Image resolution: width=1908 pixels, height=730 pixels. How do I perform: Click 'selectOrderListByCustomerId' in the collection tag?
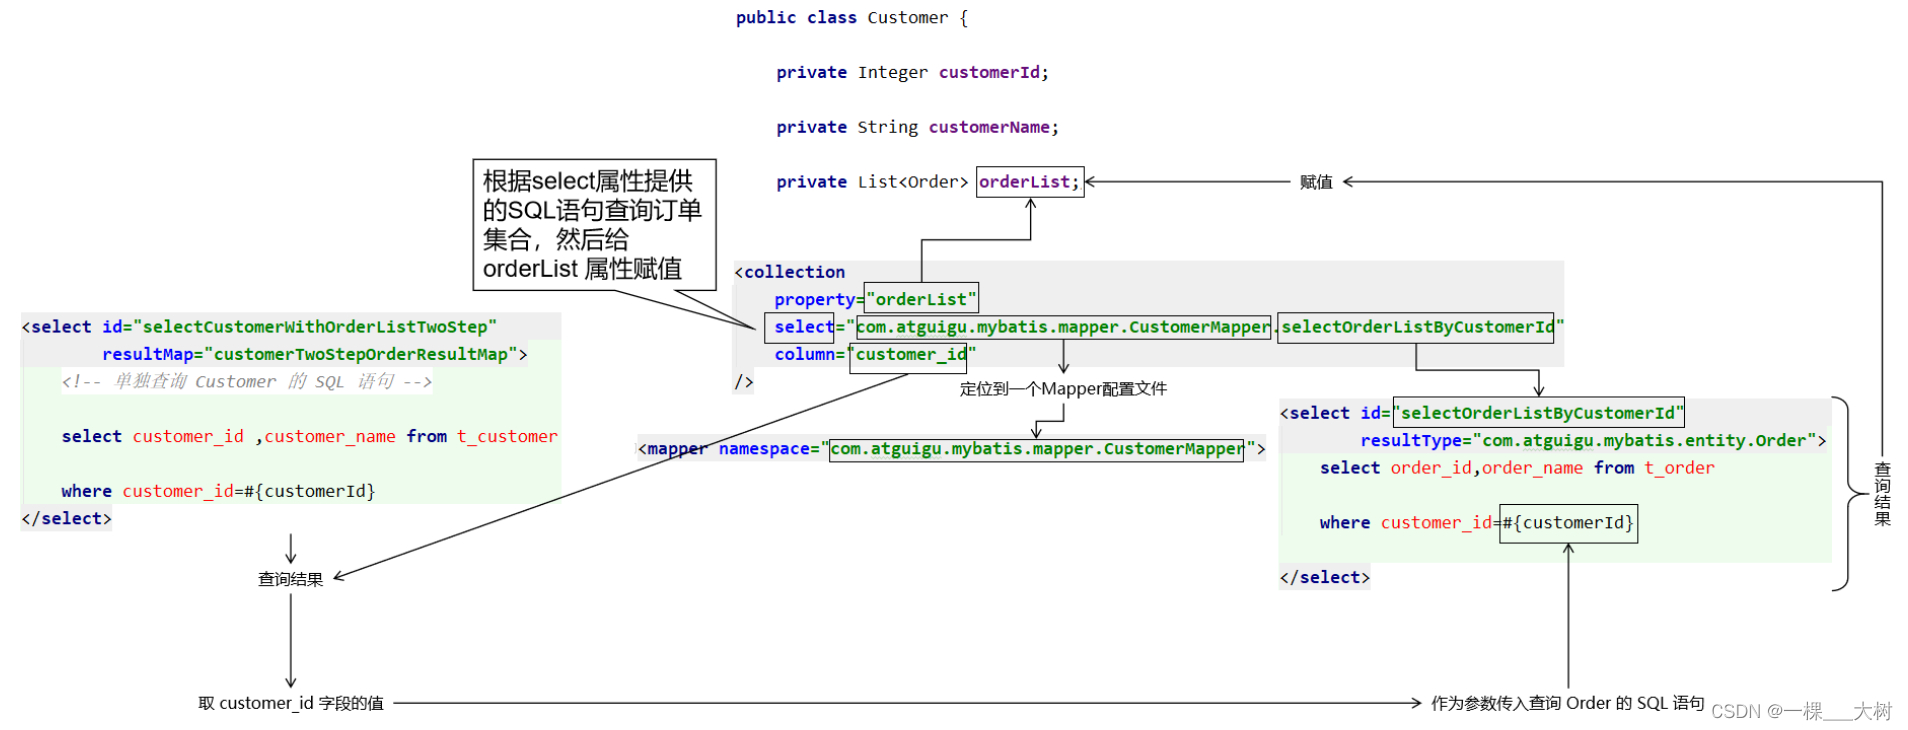point(1416,327)
